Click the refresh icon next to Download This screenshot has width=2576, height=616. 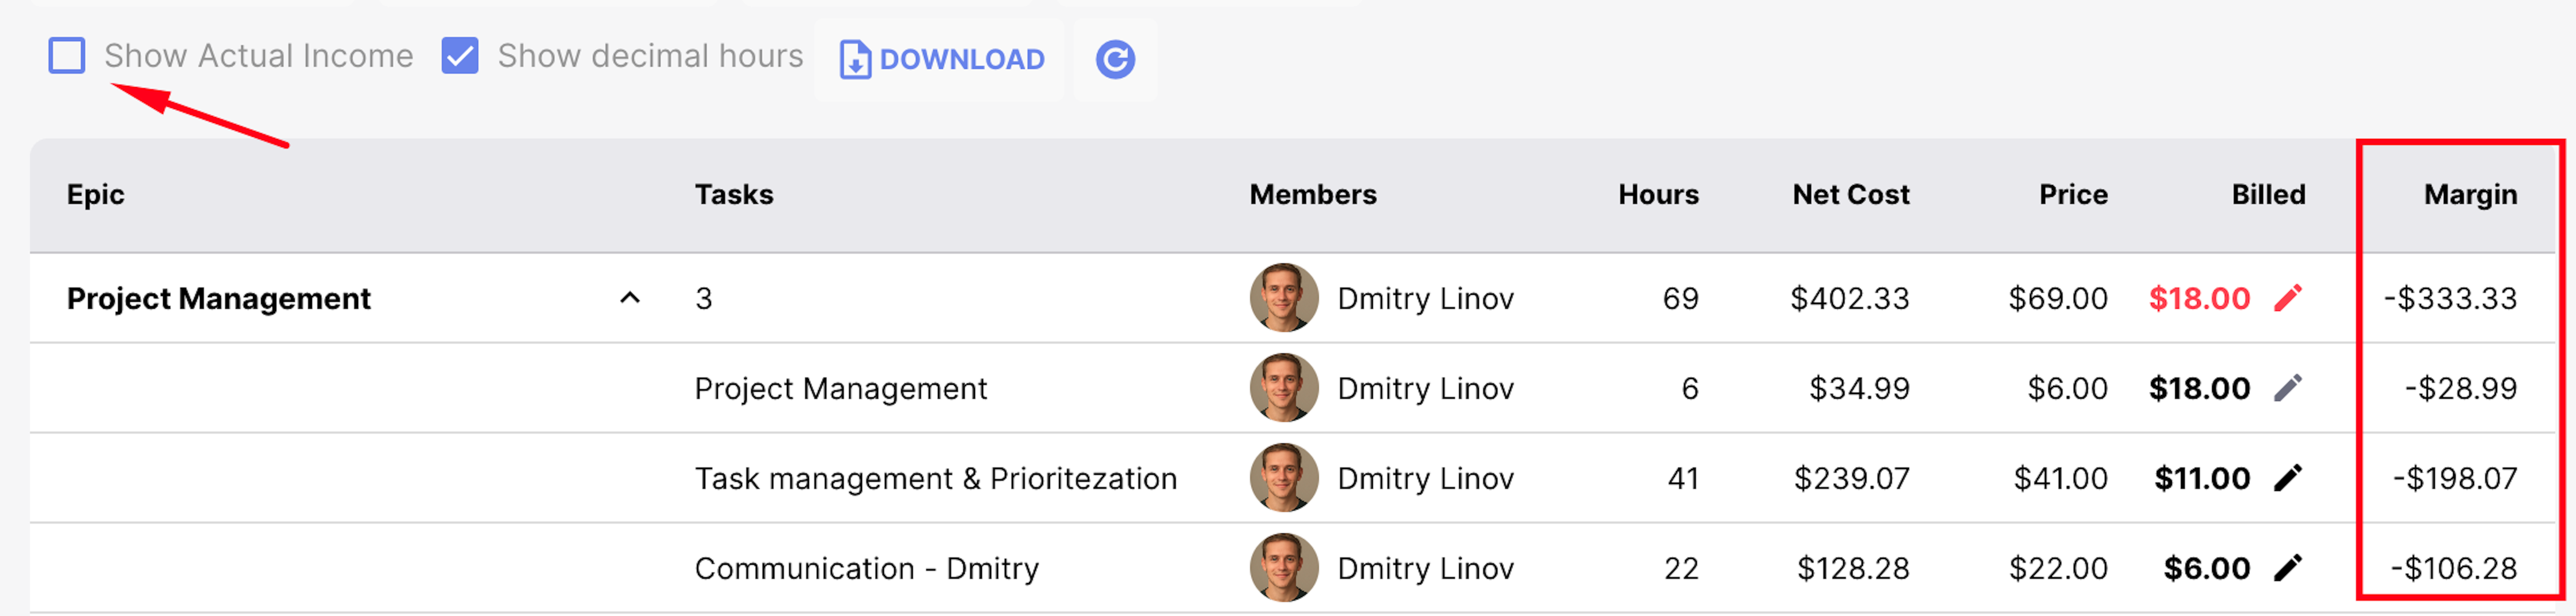point(1115,59)
